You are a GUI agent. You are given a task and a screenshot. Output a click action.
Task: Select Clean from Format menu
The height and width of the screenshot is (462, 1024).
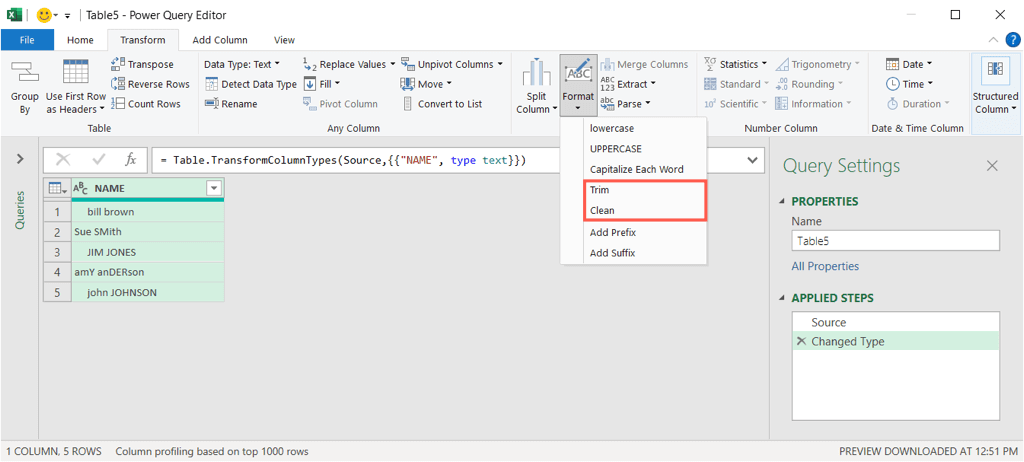[x=602, y=210]
